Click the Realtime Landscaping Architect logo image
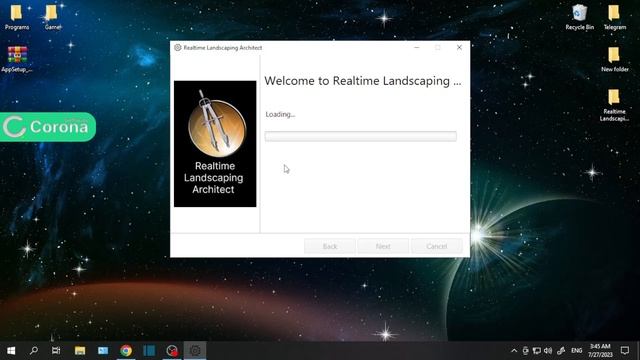Viewport: 640px width, 360px height. (215, 144)
